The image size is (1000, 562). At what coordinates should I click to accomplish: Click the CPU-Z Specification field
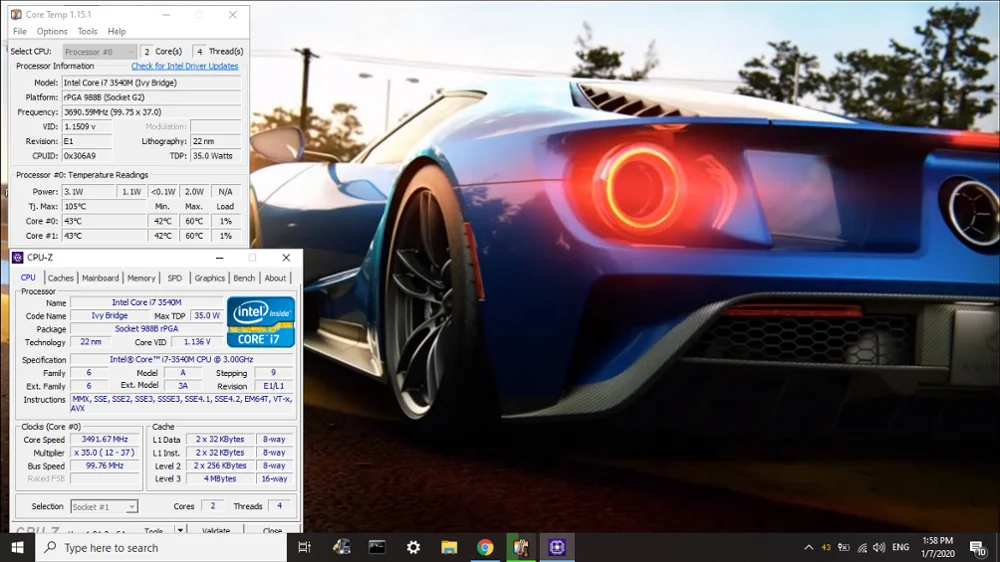(181, 359)
